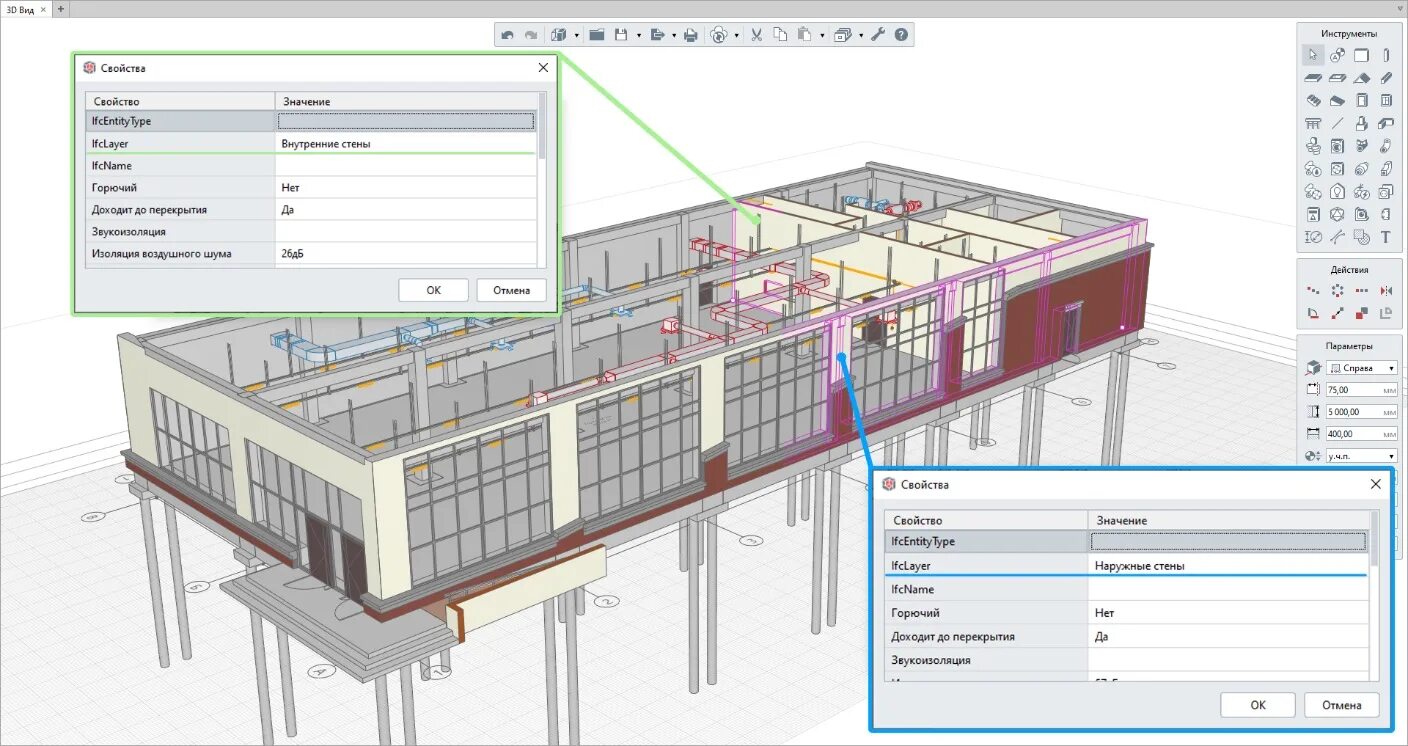Open help with the question mark icon

pos(902,35)
